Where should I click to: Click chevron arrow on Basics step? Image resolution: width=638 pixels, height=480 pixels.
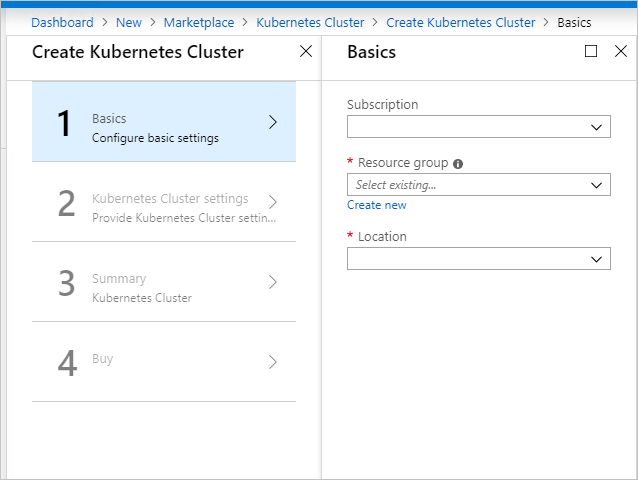(273, 122)
